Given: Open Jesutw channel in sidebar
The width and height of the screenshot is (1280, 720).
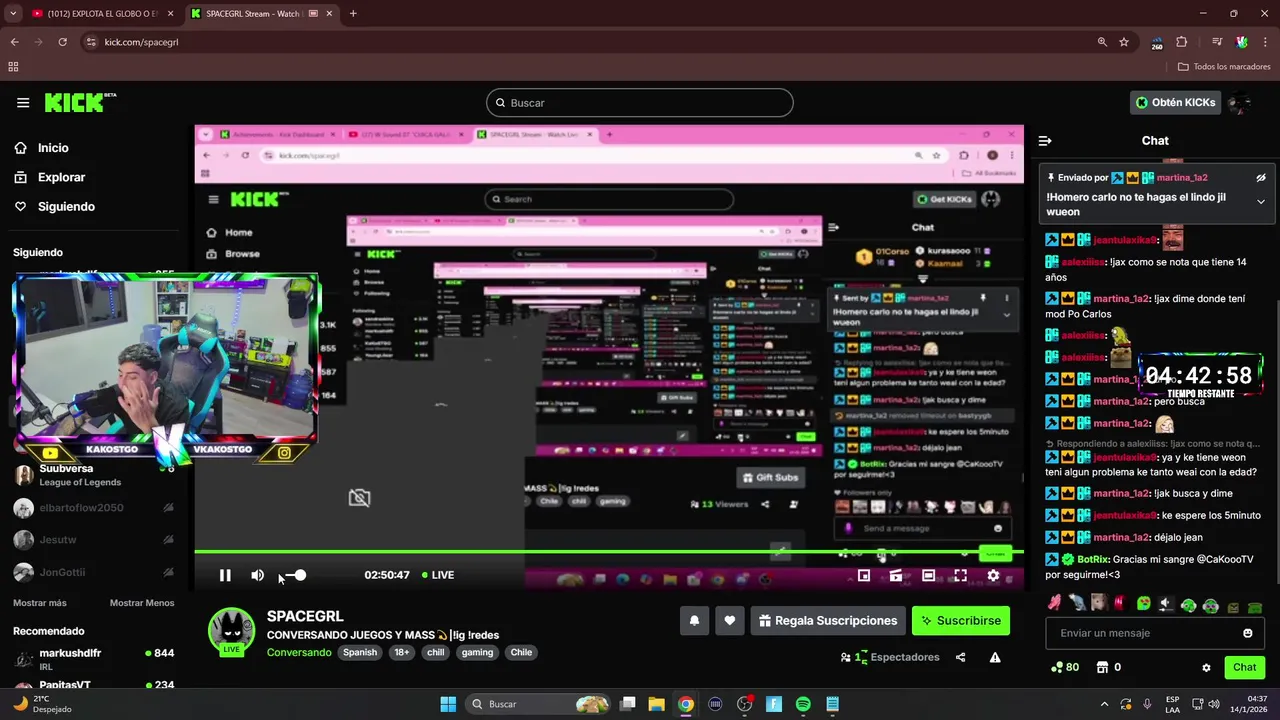Looking at the screenshot, I should pos(95,540).
